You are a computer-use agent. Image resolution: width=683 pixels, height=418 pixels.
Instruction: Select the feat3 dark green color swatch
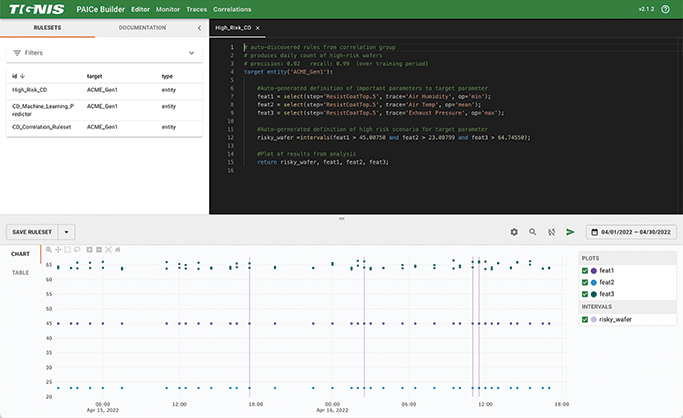[x=596, y=295]
